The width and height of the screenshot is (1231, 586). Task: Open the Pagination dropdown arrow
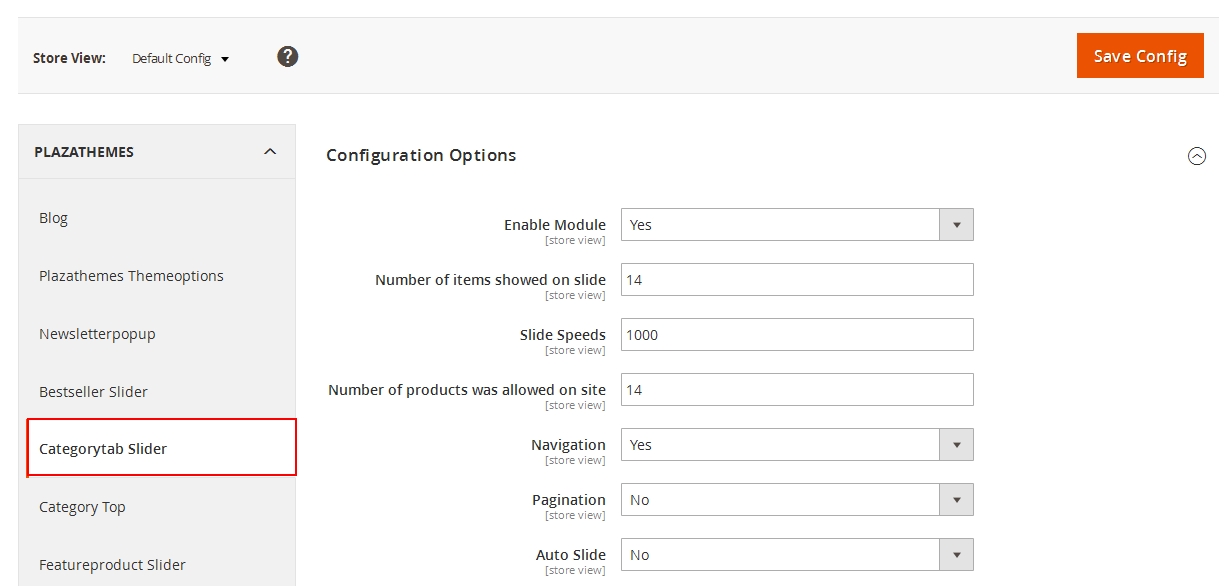pos(957,499)
